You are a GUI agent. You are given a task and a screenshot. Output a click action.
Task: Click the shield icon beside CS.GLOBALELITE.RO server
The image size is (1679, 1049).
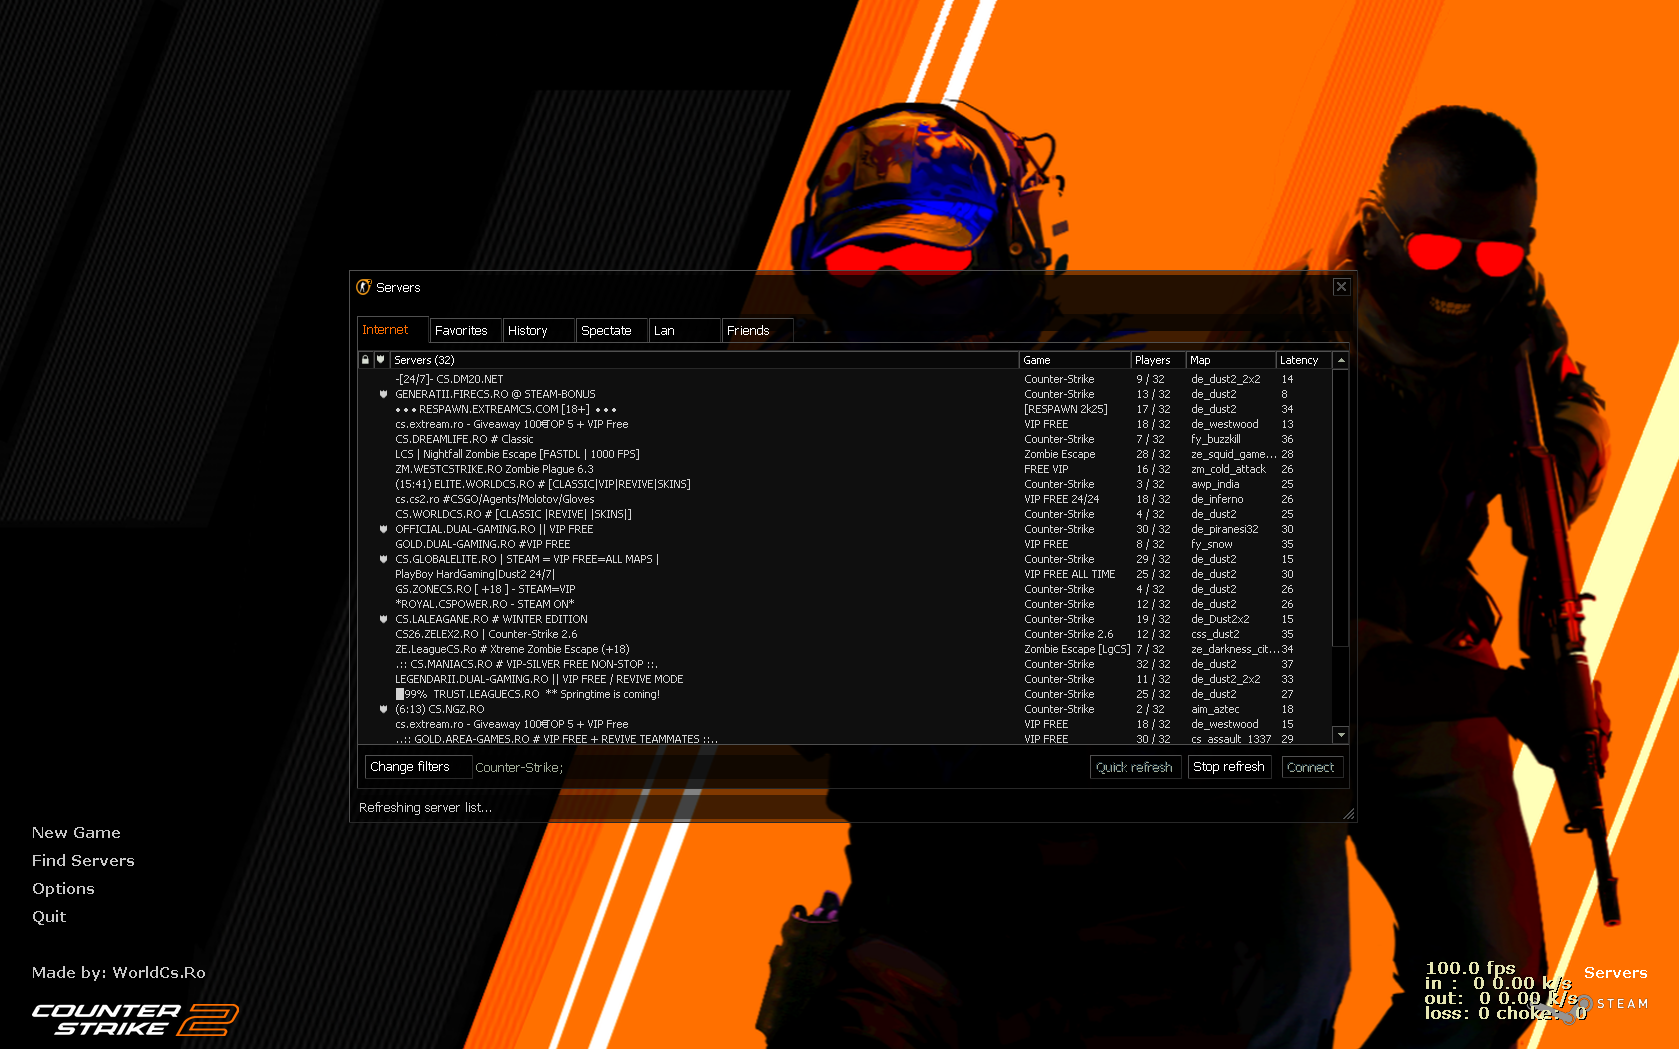(x=383, y=559)
